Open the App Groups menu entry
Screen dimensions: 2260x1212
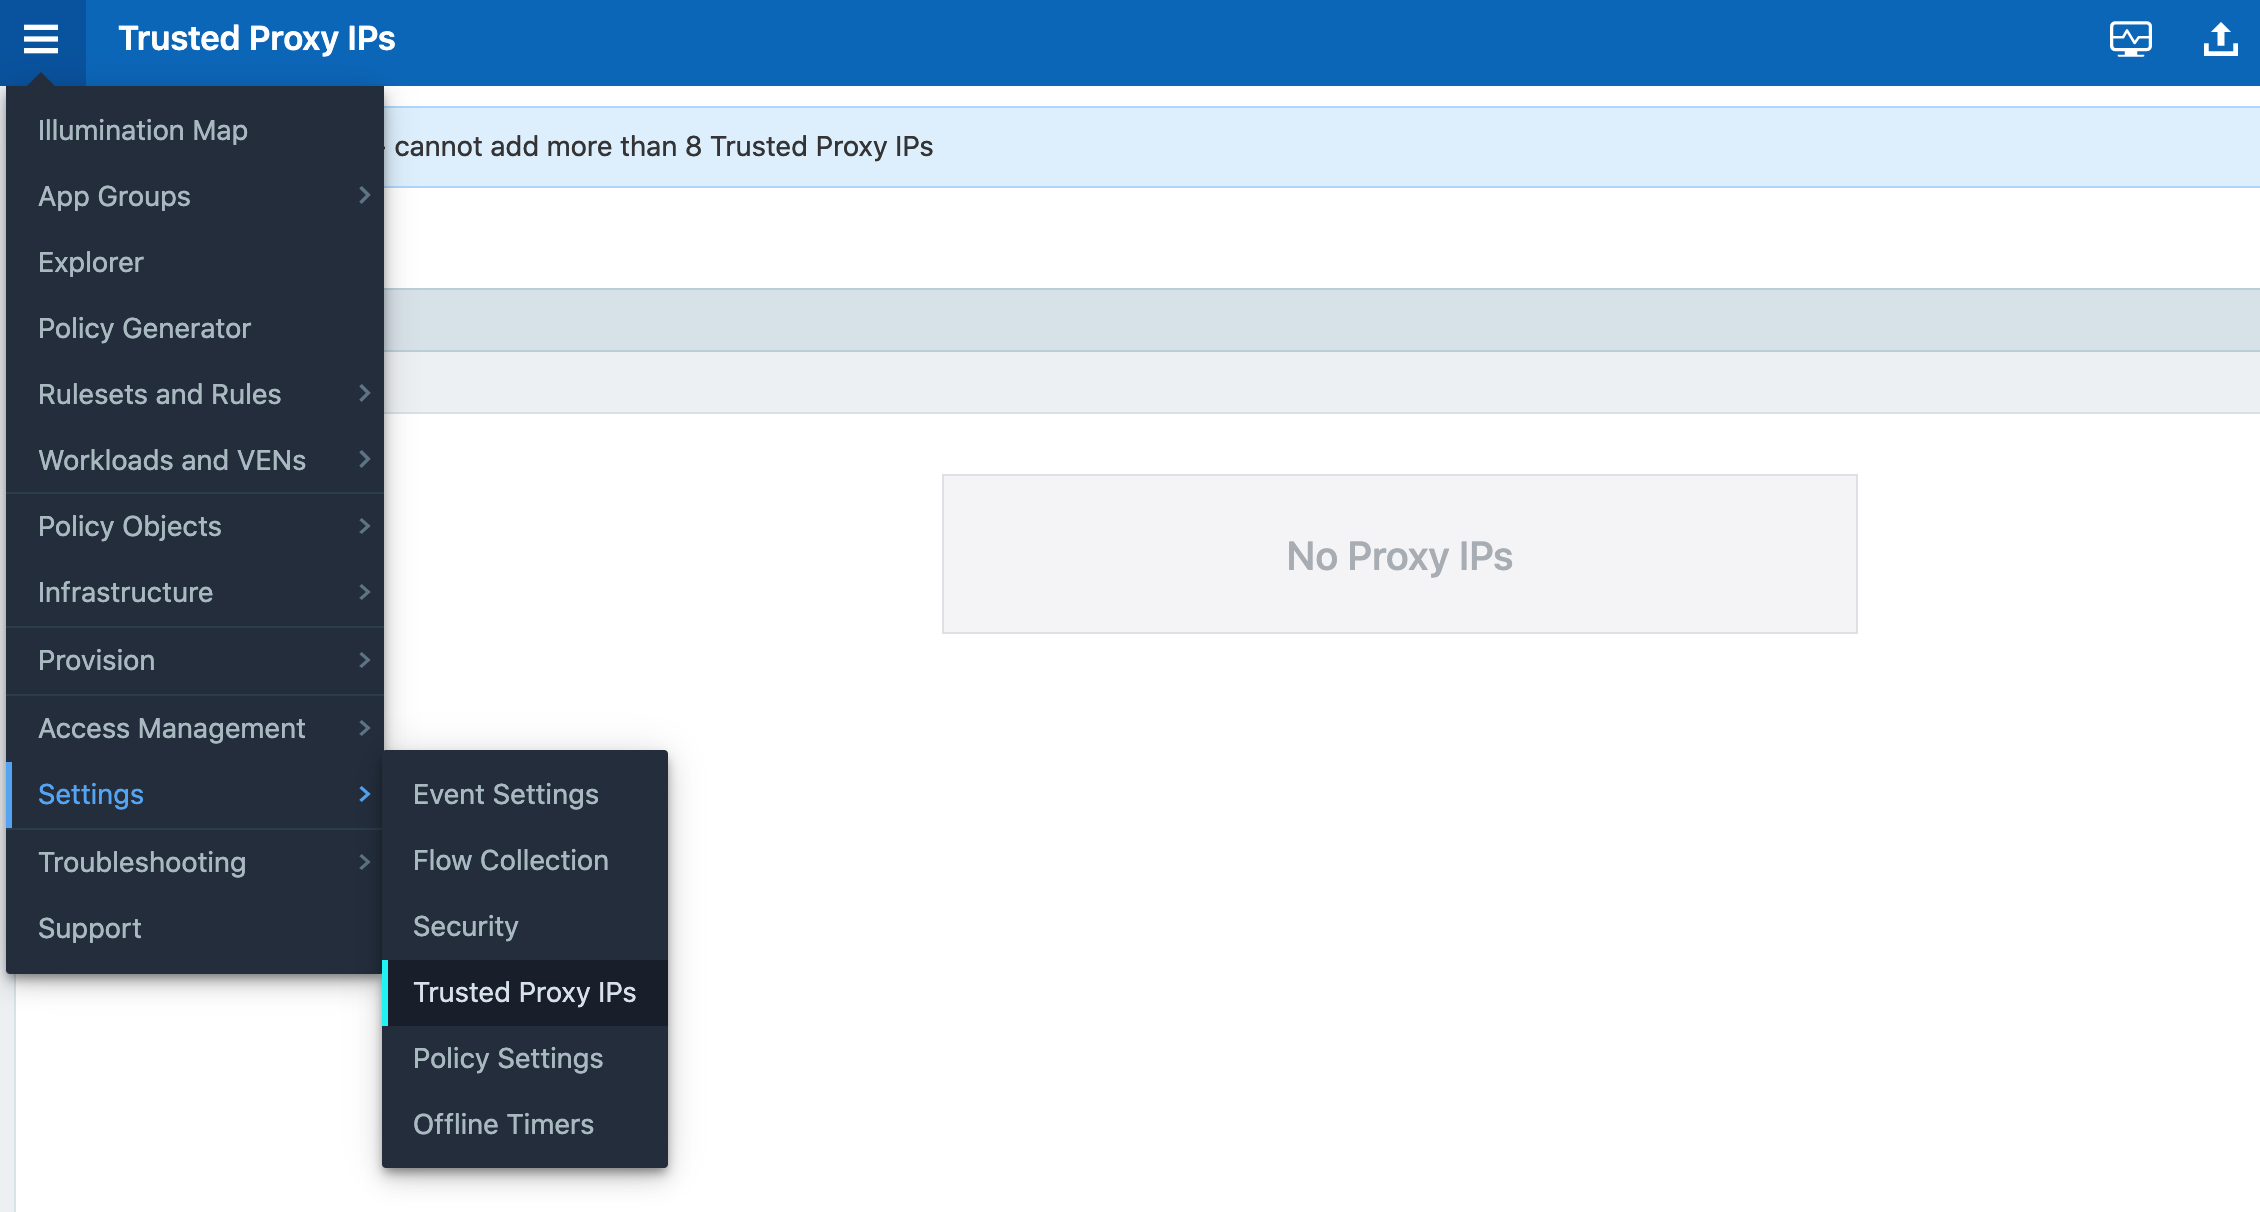195,196
